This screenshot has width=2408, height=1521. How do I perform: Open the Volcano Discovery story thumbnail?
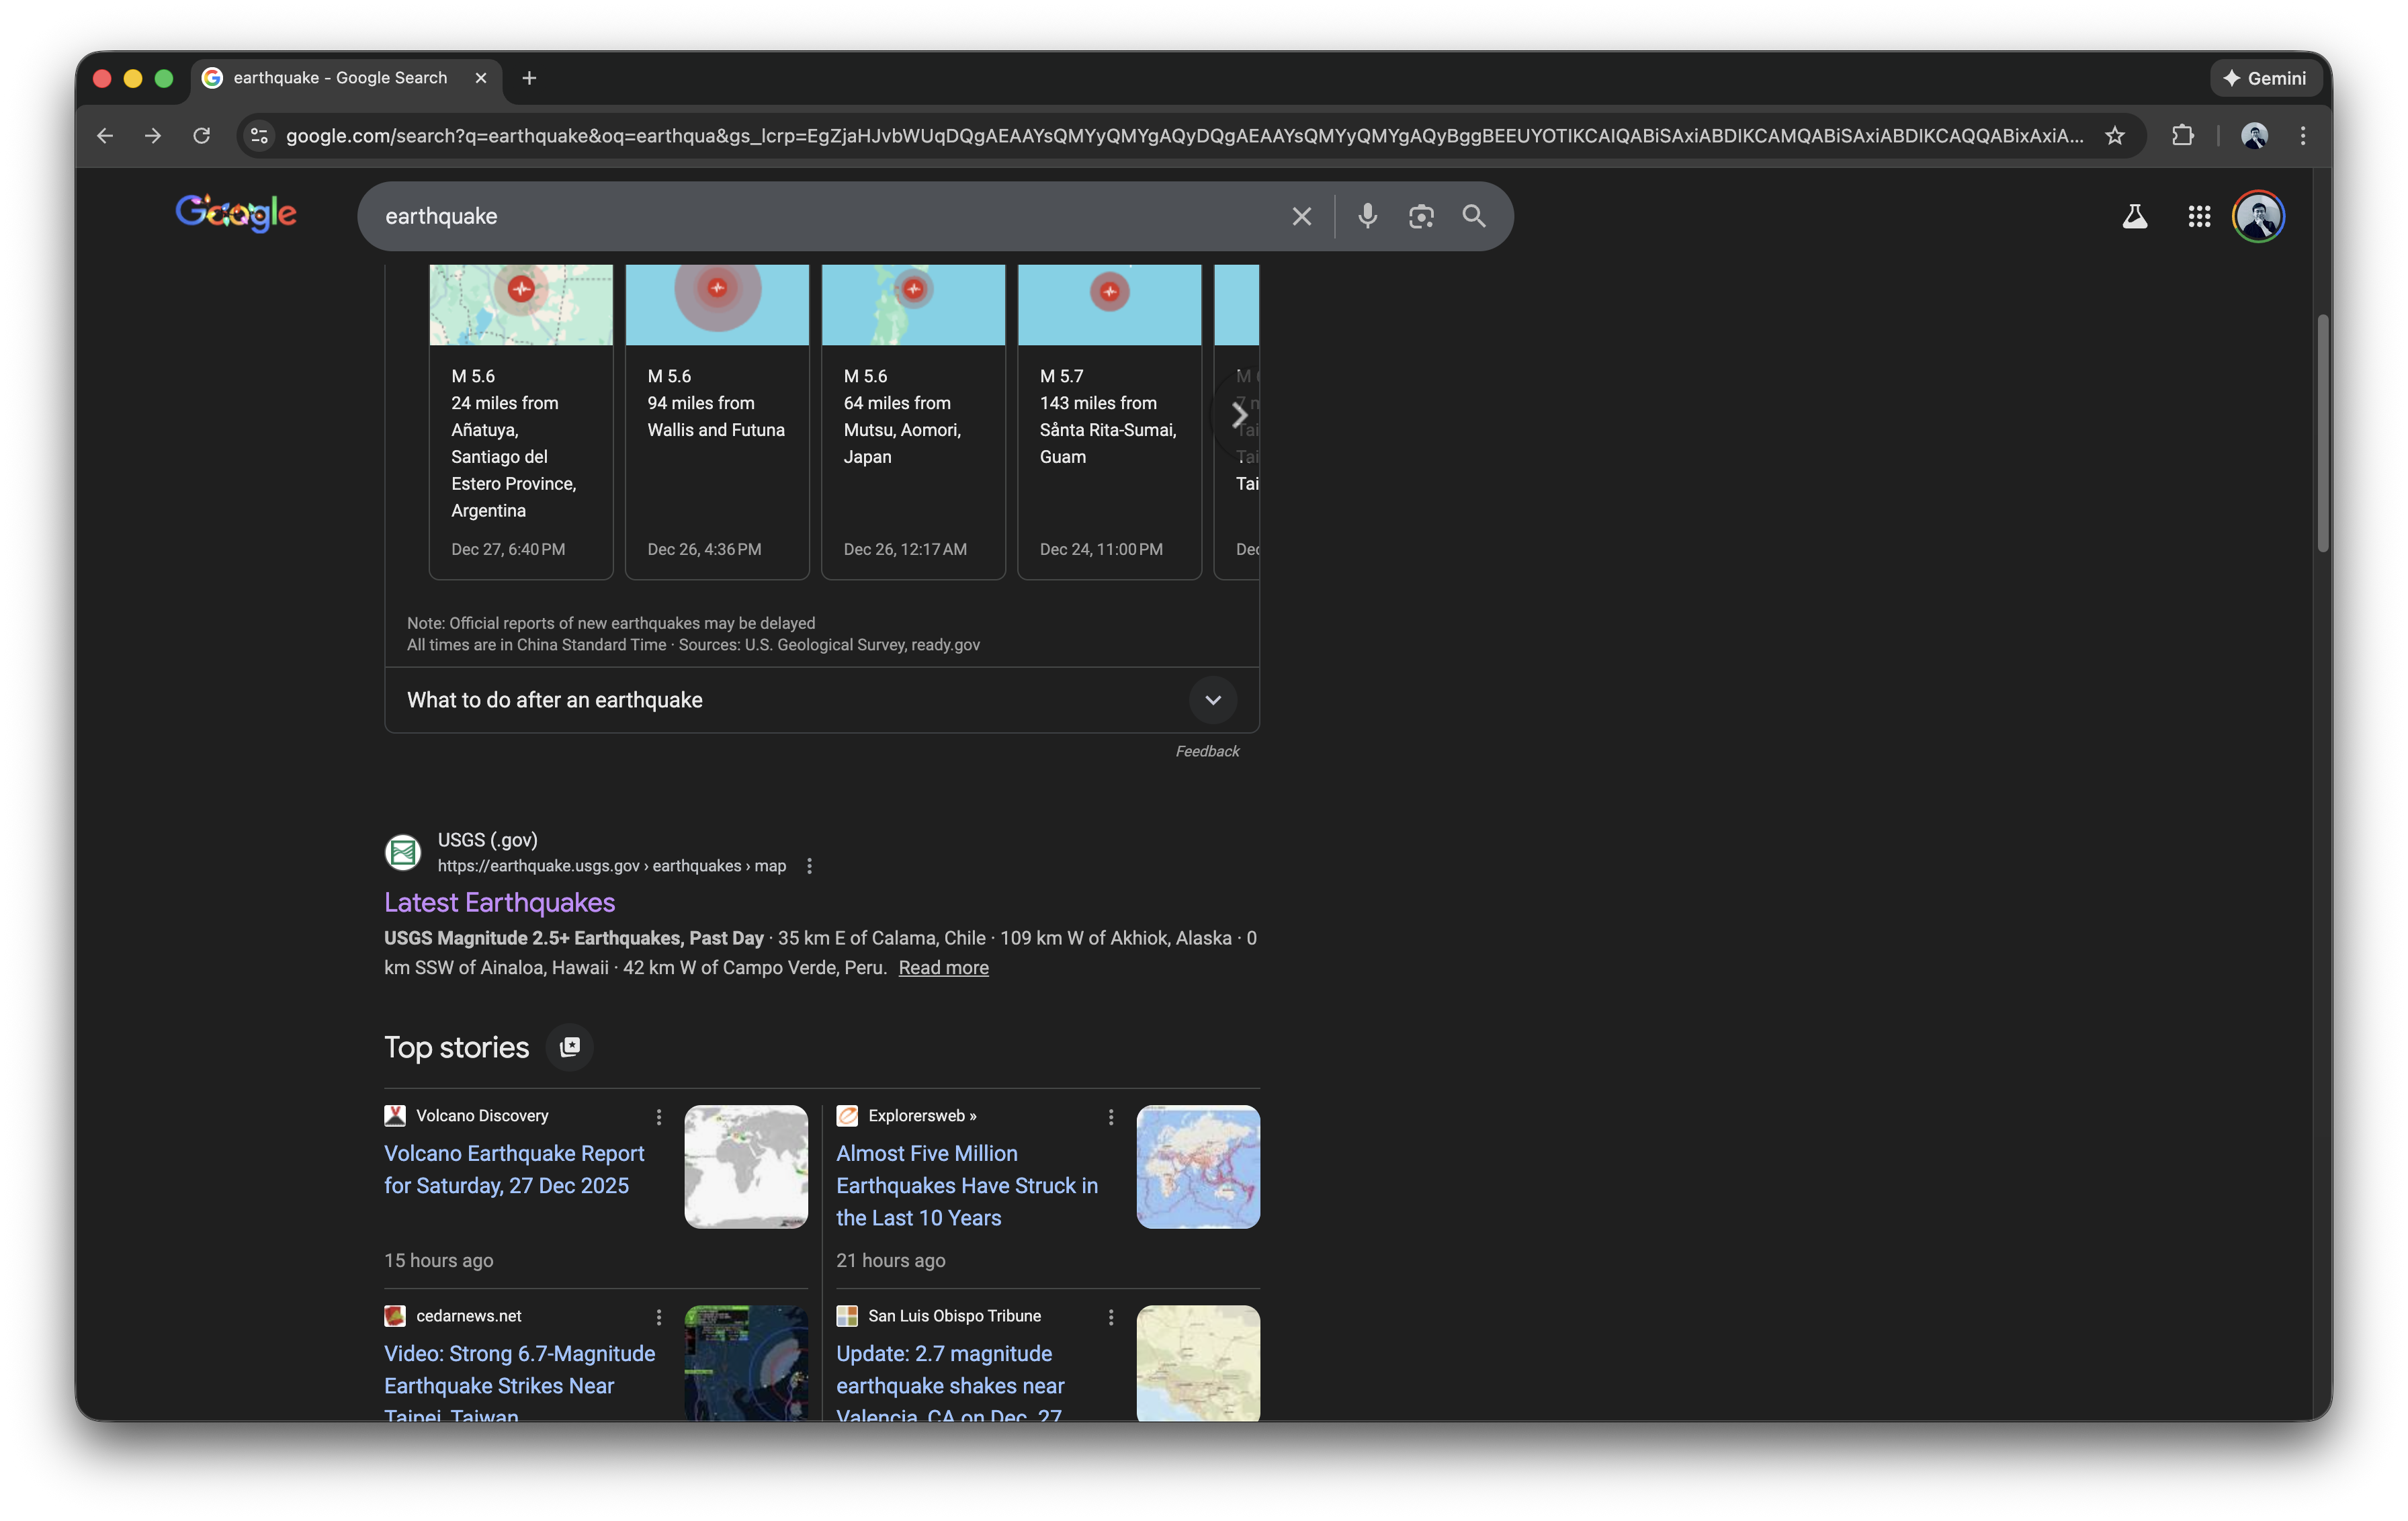coord(746,1166)
